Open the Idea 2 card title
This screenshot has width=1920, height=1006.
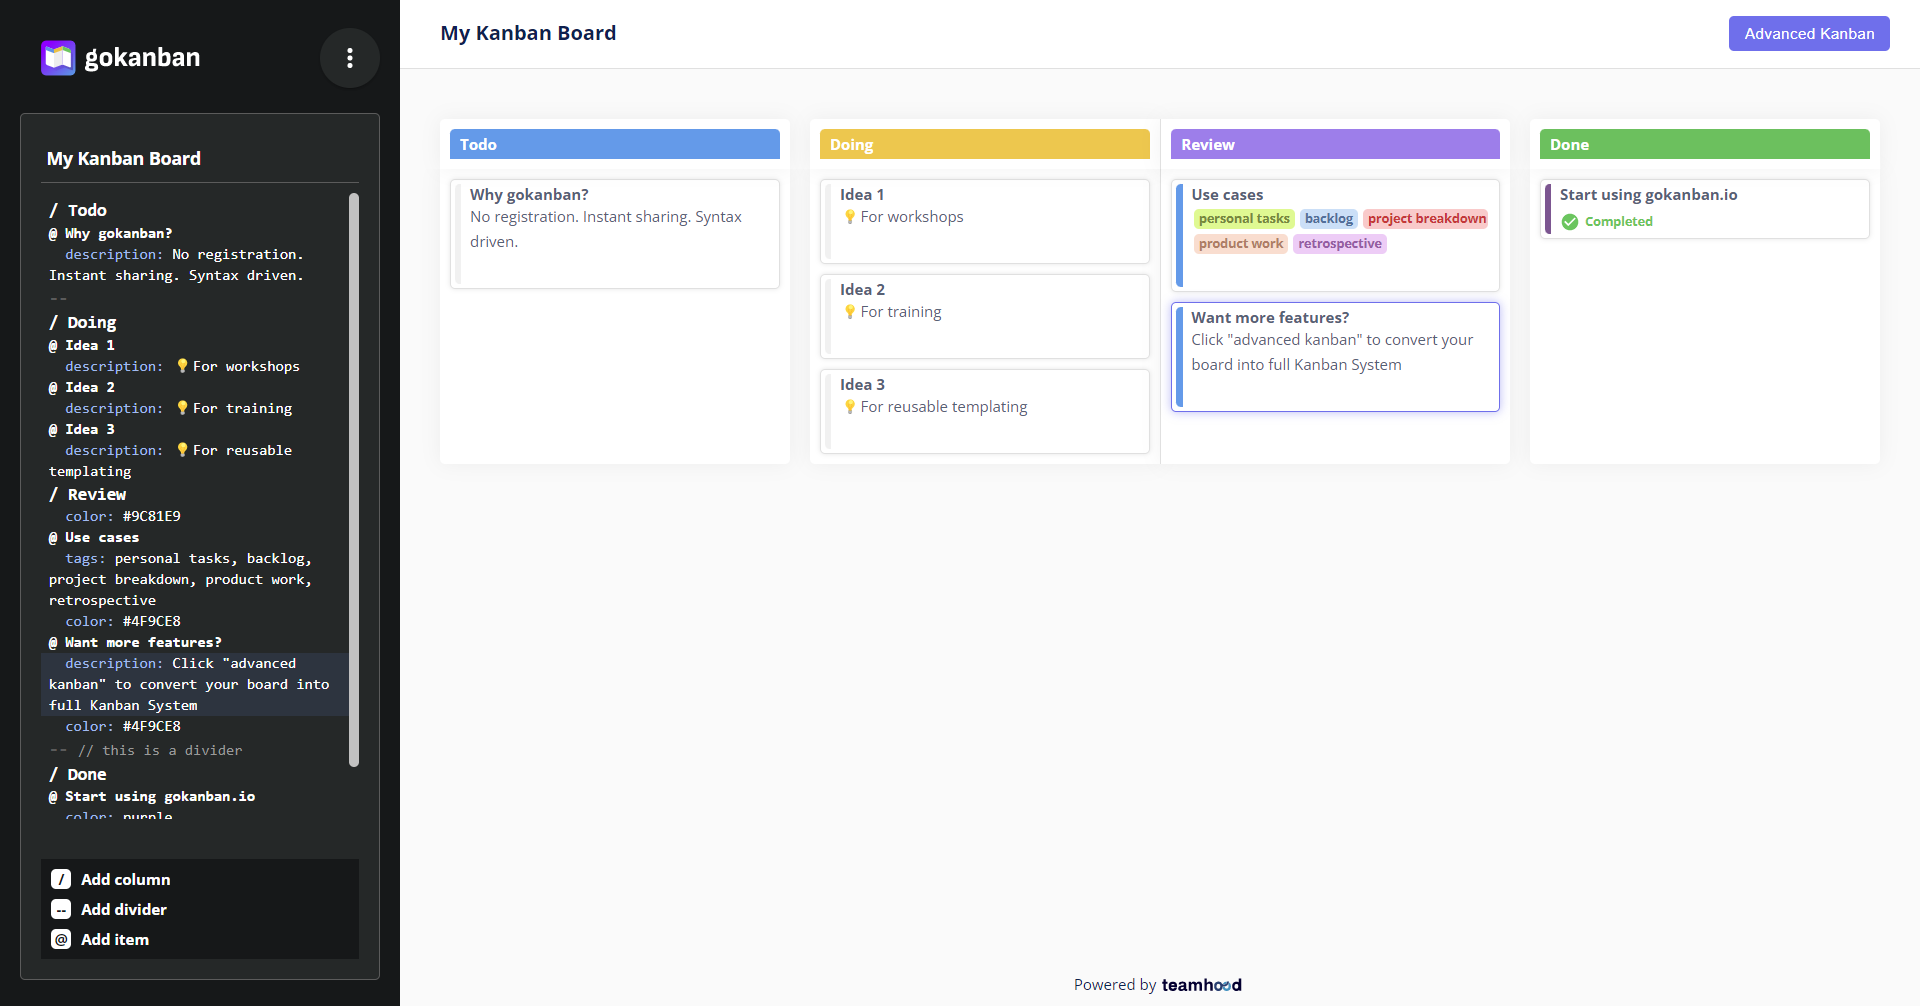click(x=862, y=289)
